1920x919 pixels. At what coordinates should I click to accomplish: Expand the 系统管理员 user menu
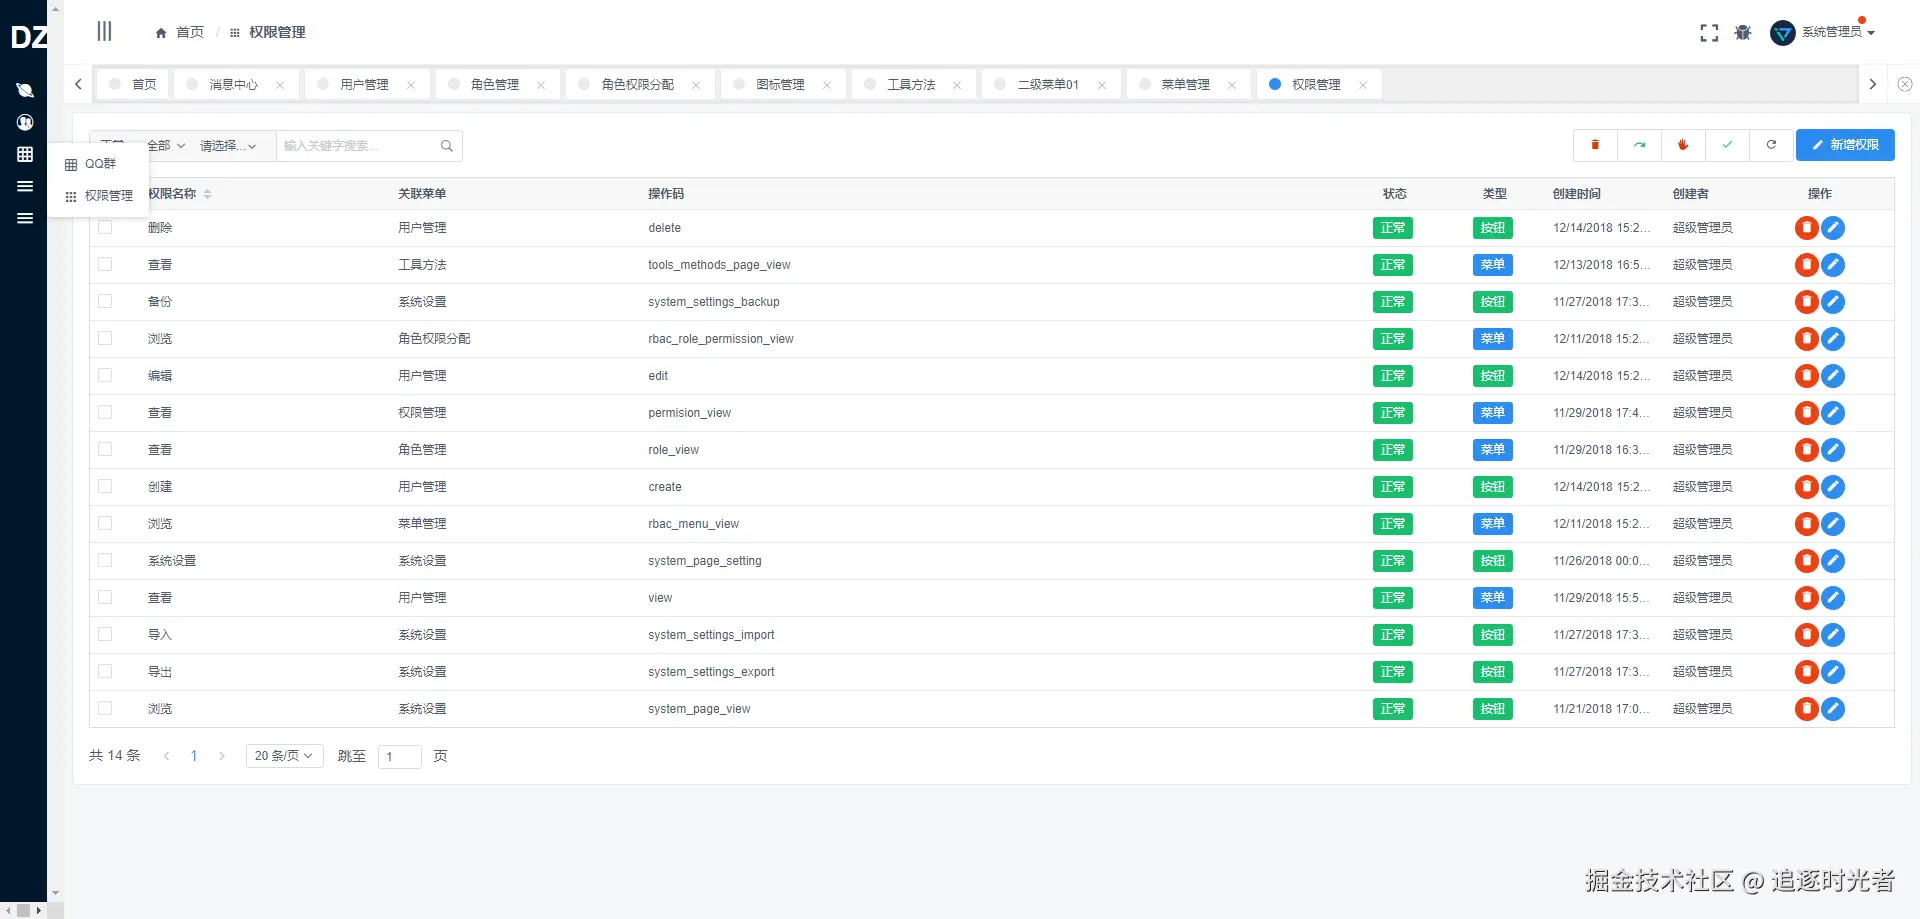point(1838,32)
